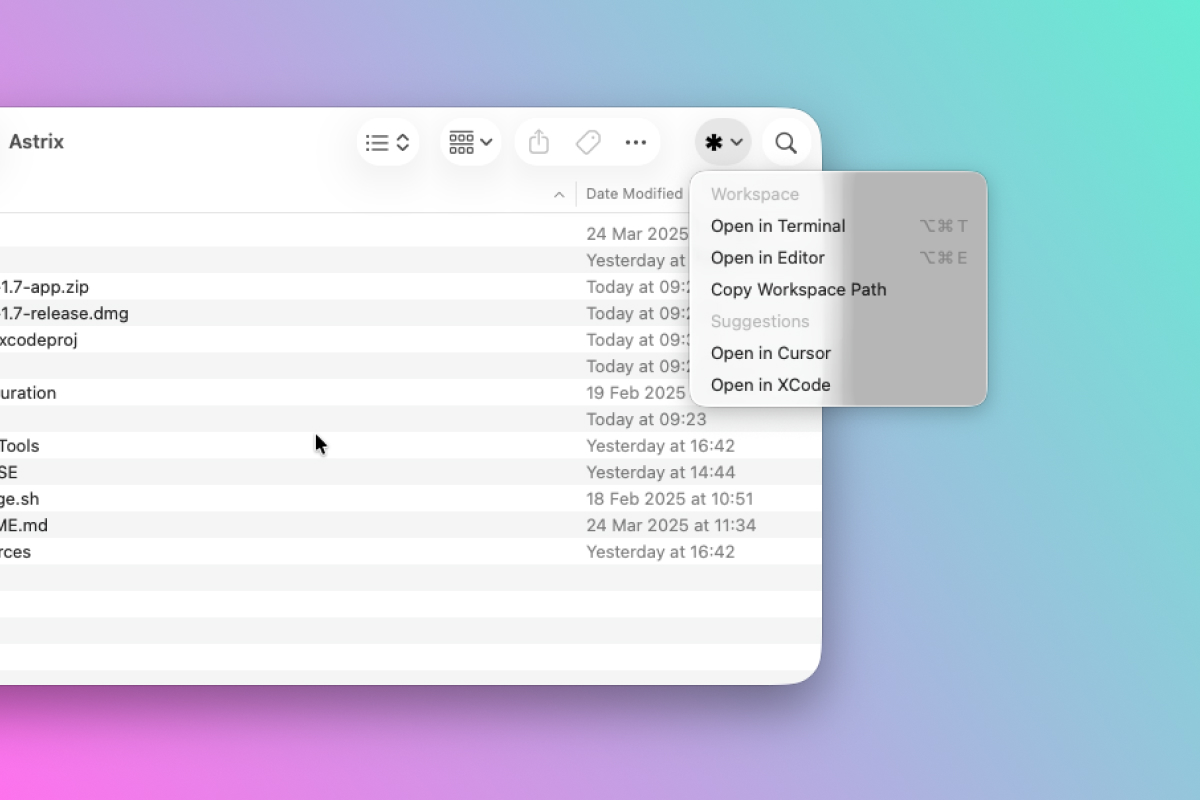This screenshot has height=800, width=1200.
Task: Choose Copy Workspace Path
Action: tap(798, 290)
